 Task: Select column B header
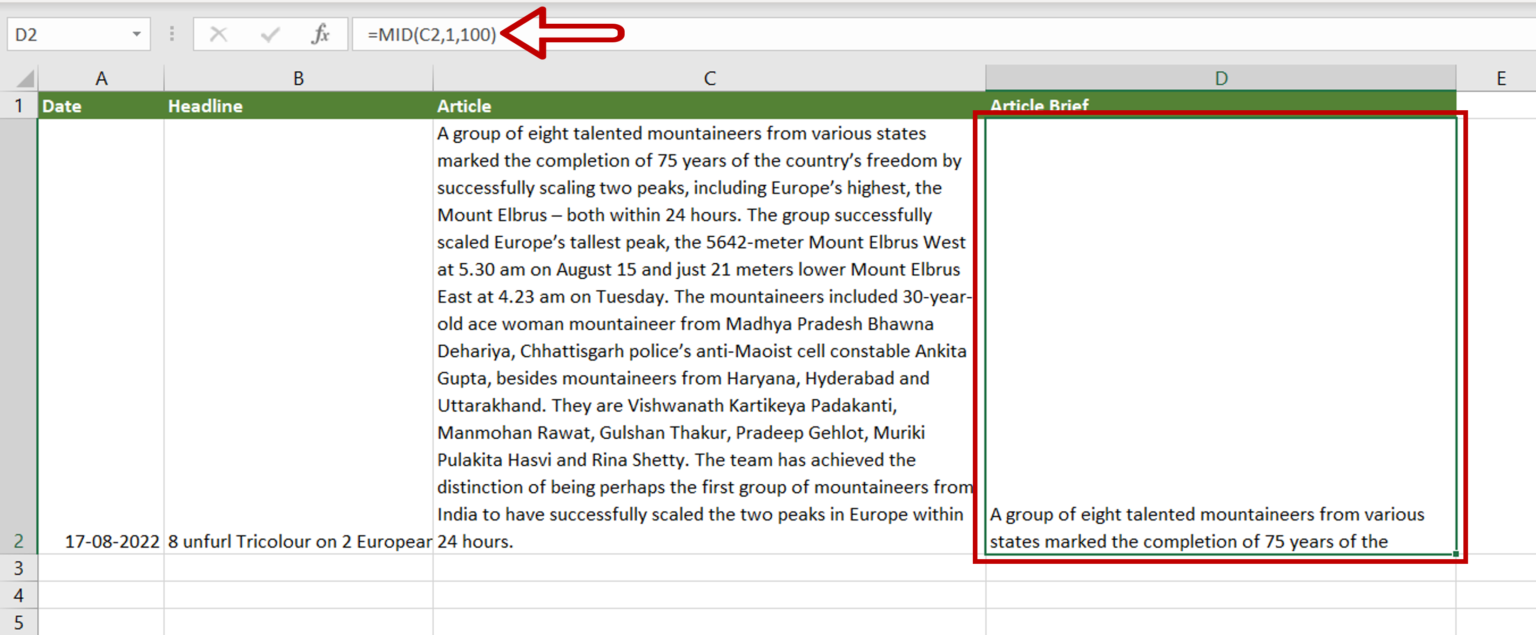298,79
